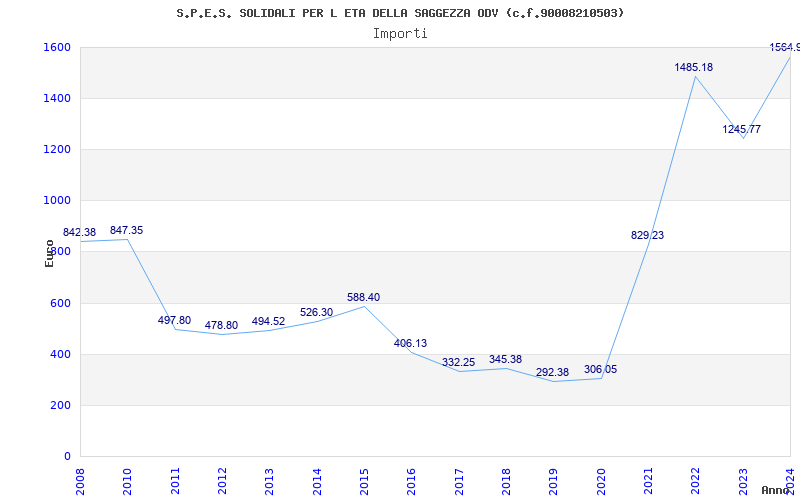Click the 200 y-axis tick label
800x500 pixels.
point(60,406)
